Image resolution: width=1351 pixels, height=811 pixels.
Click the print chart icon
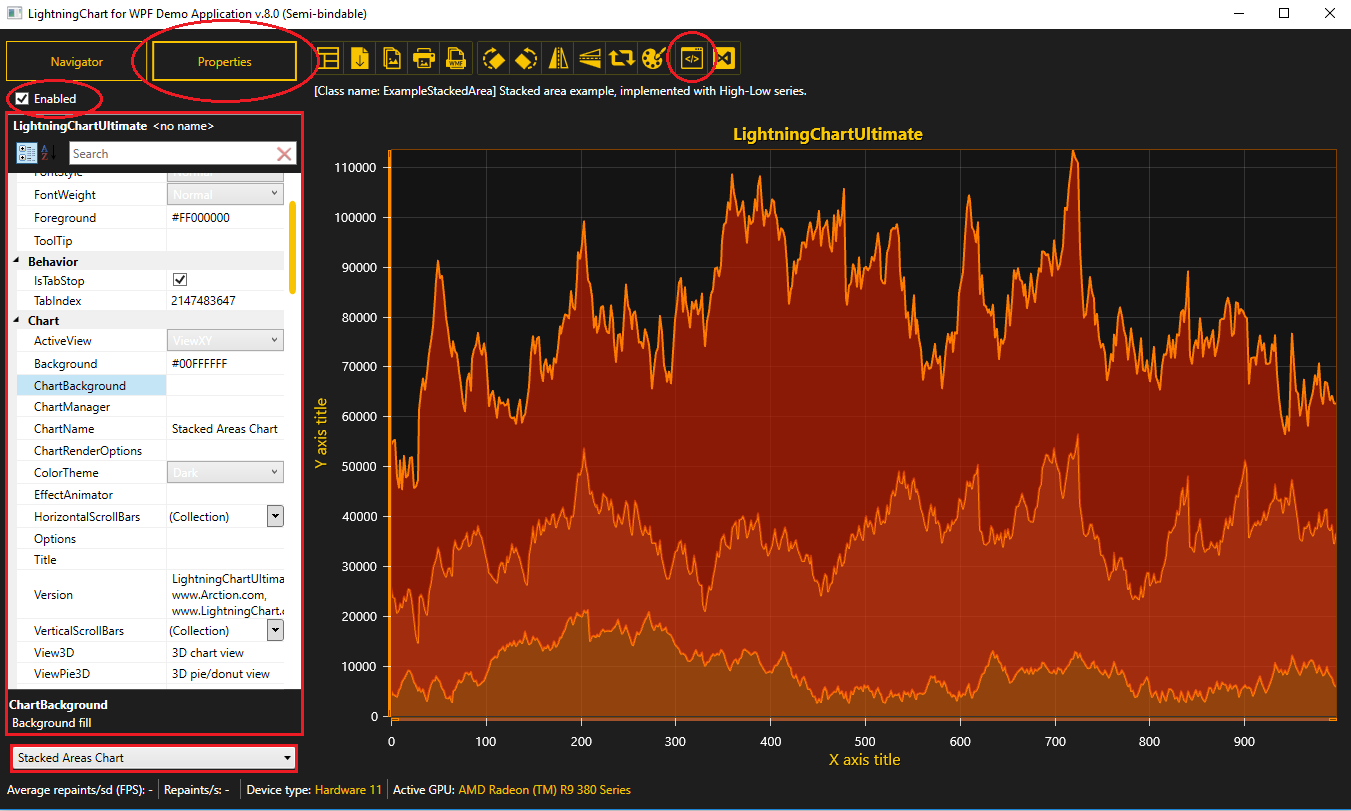click(x=424, y=58)
